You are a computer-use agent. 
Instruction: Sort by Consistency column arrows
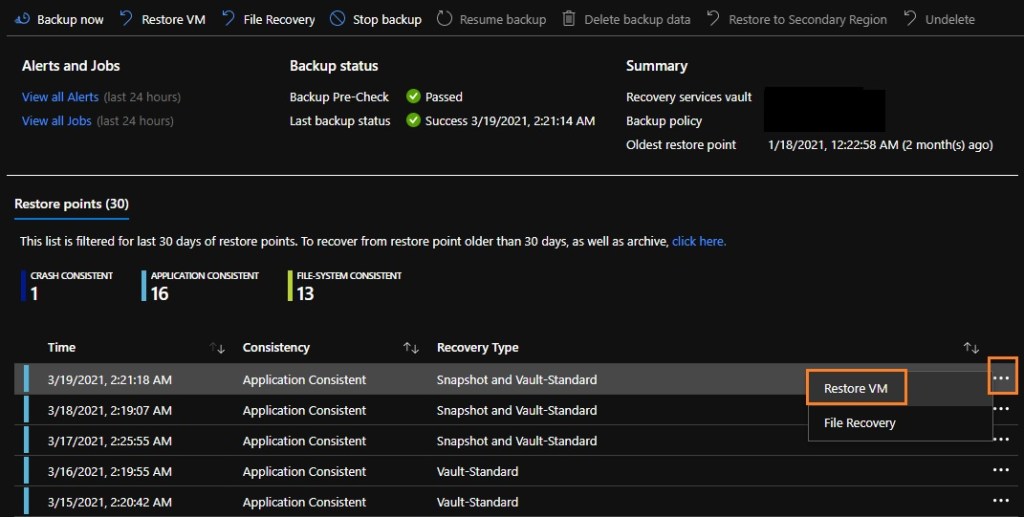pyautogui.click(x=411, y=348)
